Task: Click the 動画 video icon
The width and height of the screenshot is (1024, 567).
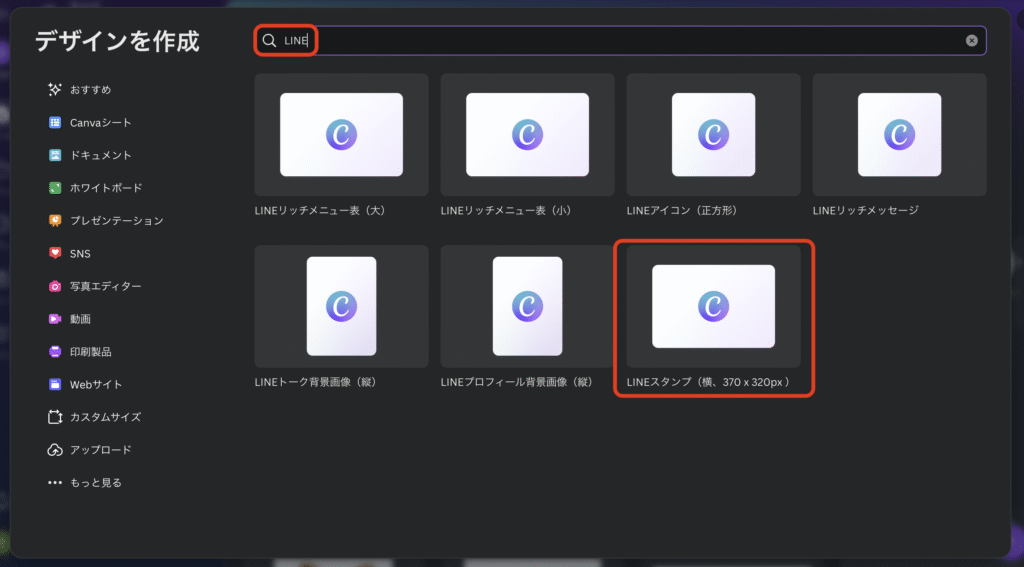Action: [x=55, y=319]
